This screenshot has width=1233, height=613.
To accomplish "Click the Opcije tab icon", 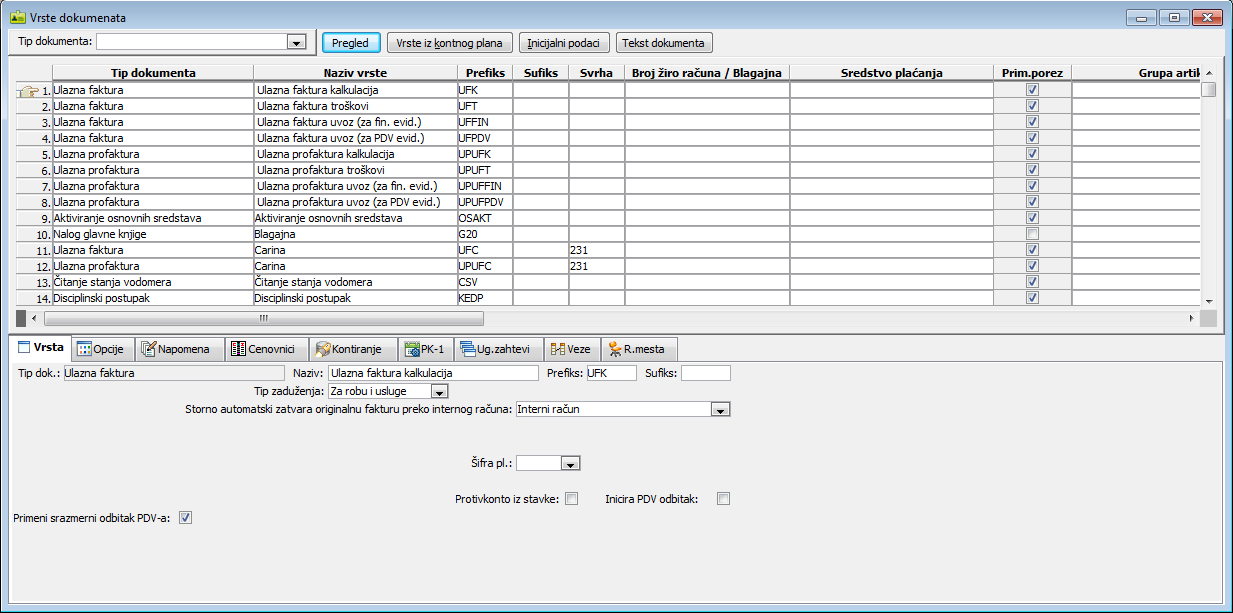I will (84, 349).
